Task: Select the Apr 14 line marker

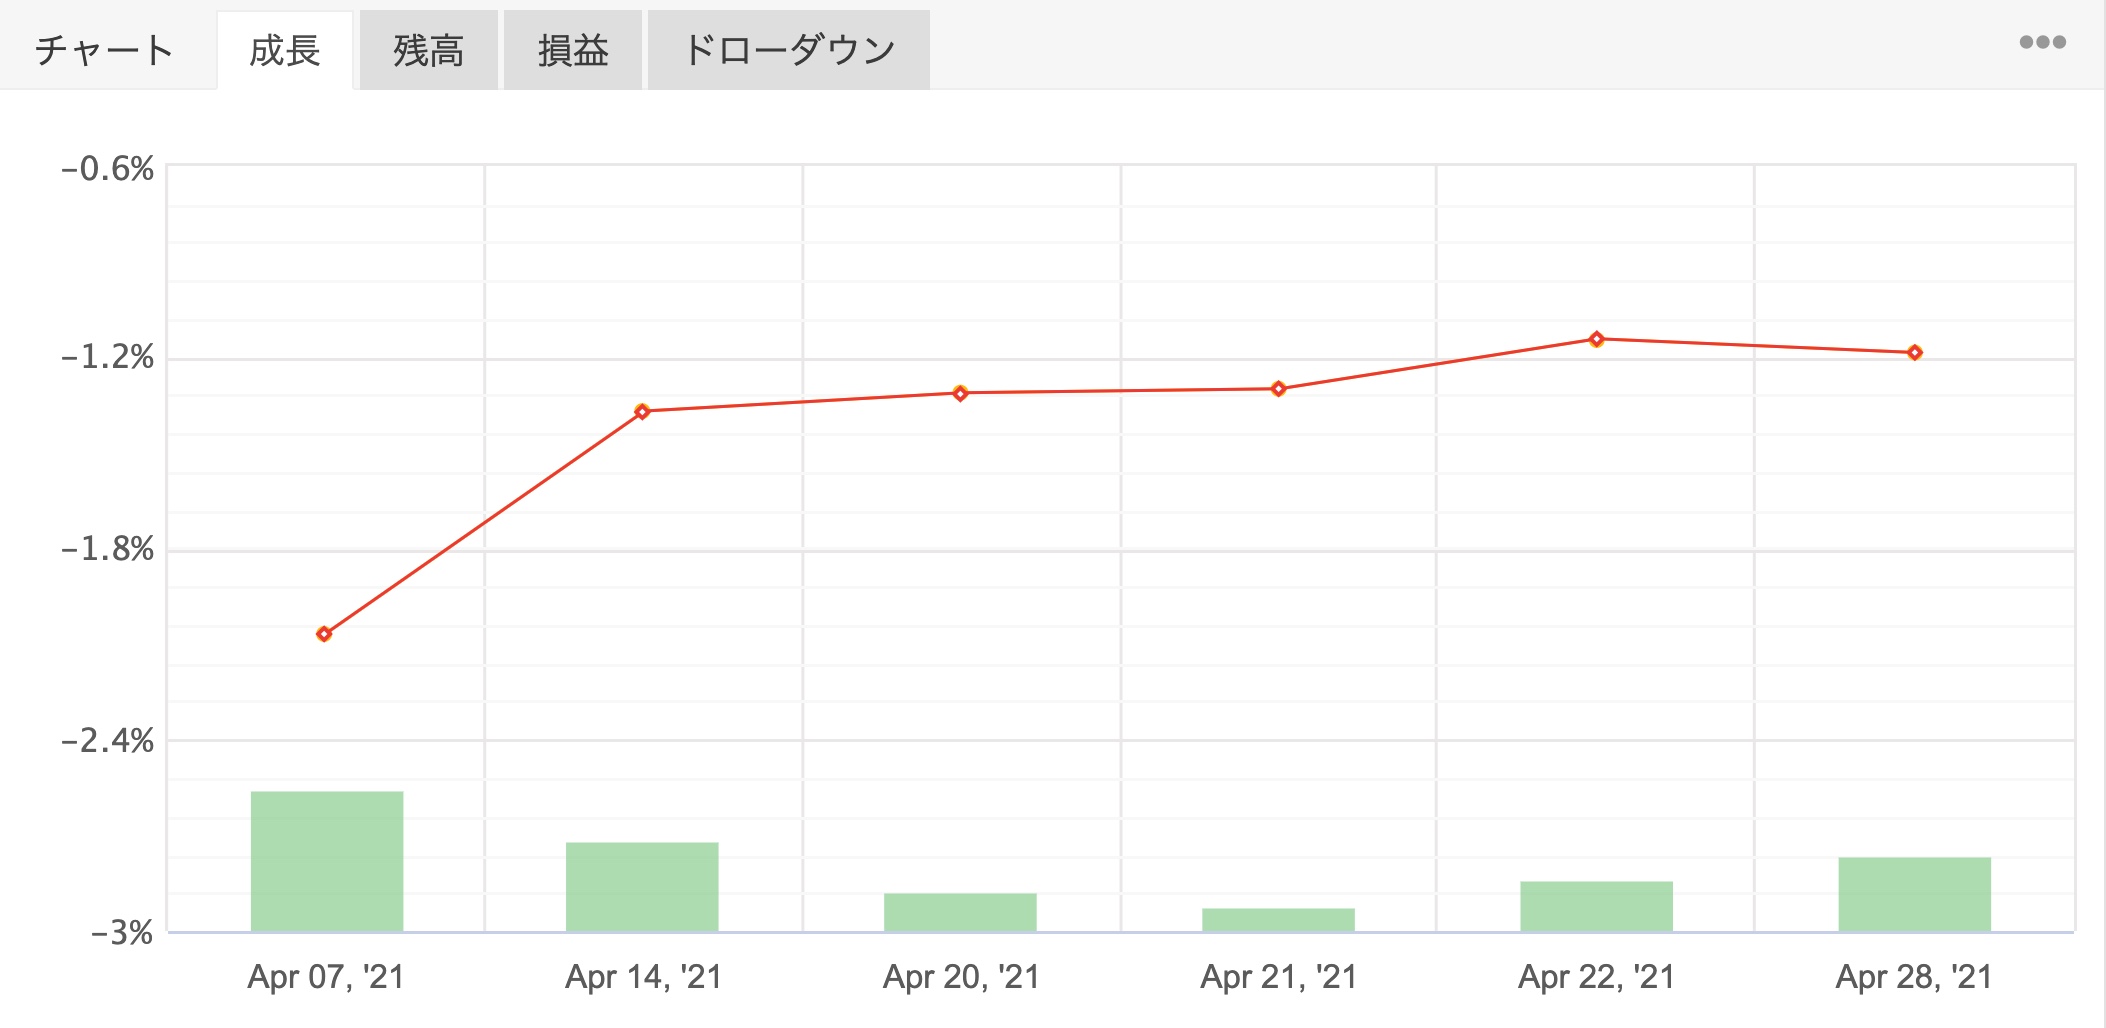Action: click(x=642, y=411)
